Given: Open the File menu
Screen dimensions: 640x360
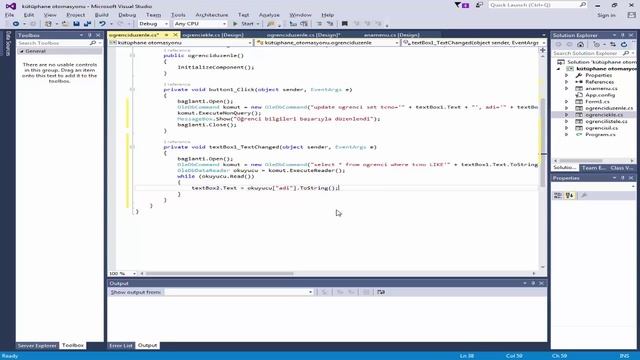Looking at the screenshot, I should pos(9,15).
